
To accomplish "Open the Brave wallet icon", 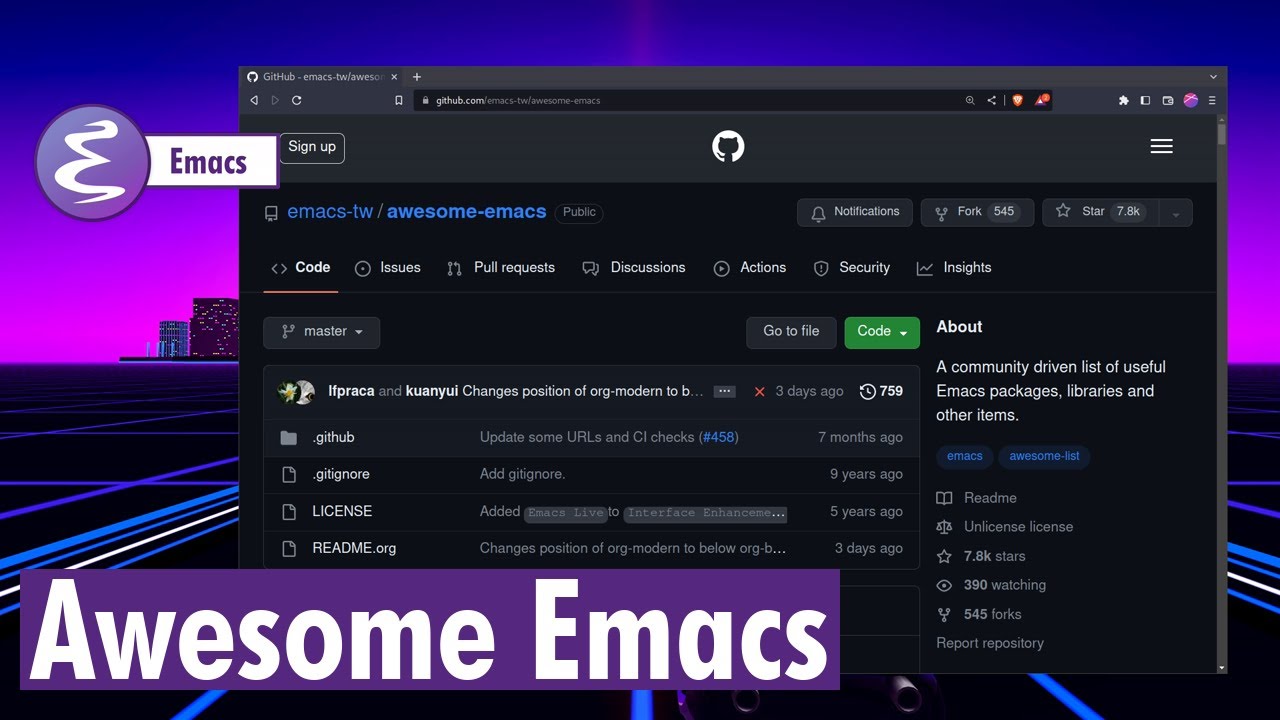I will pos(1167,100).
